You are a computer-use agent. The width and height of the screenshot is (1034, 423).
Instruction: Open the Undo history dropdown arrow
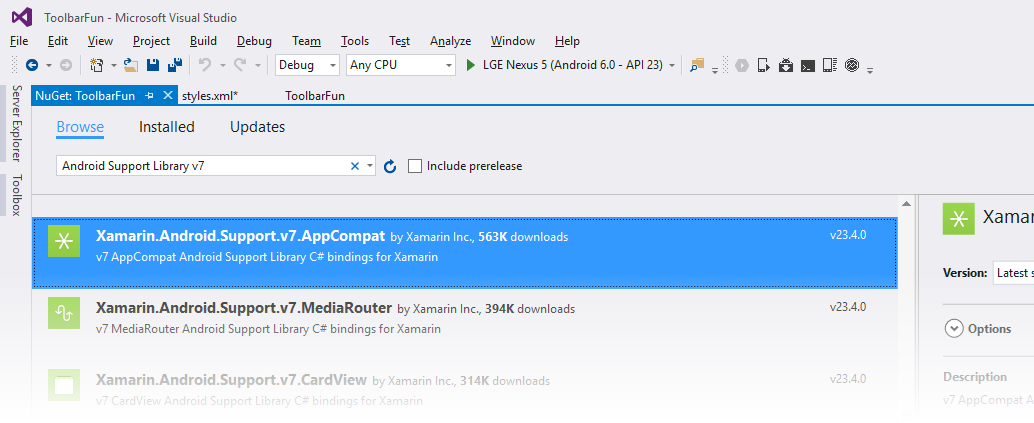(222, 65)
